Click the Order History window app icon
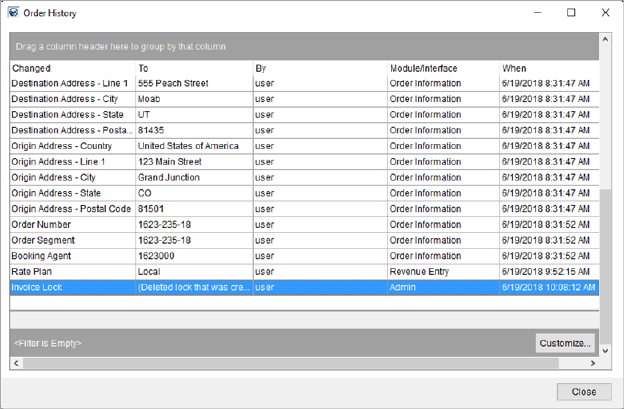624x409 pixels. point(13,13)
